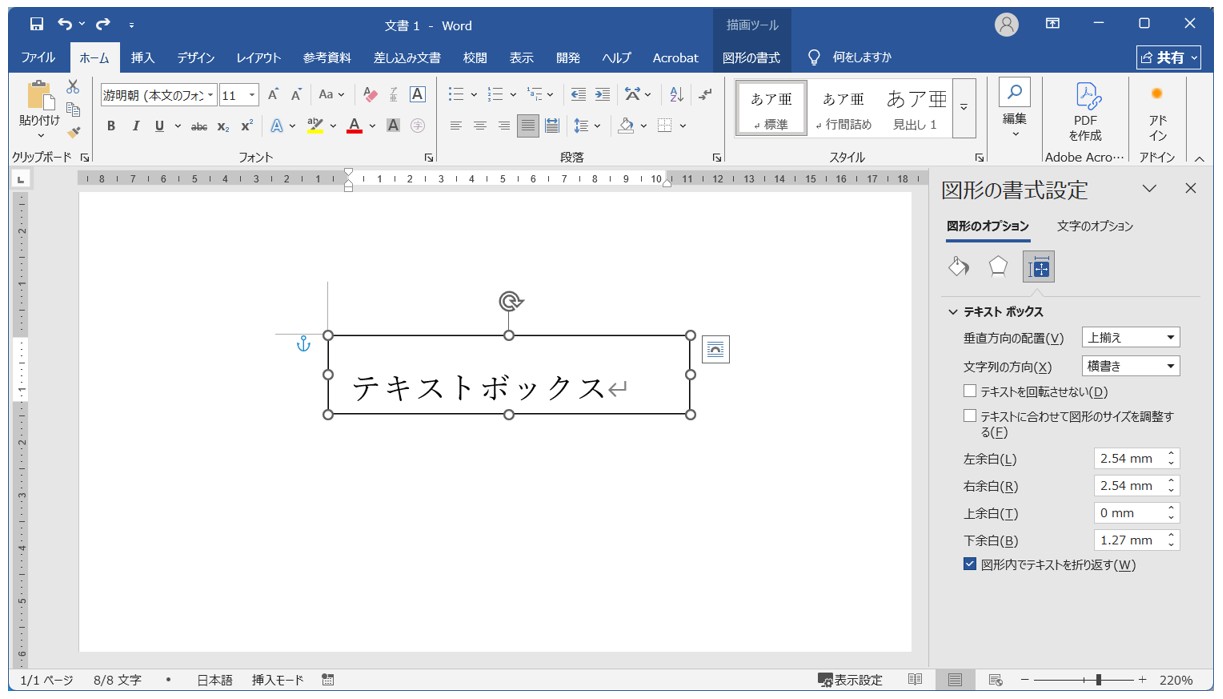The image size is (1223, 699).
Task: Click the Sort icon
Action: point(677,95)
